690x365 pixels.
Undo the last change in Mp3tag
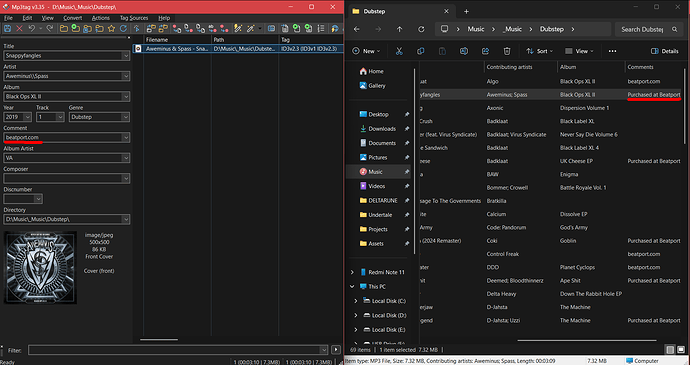pyautogui.click(x=32, y=29)
